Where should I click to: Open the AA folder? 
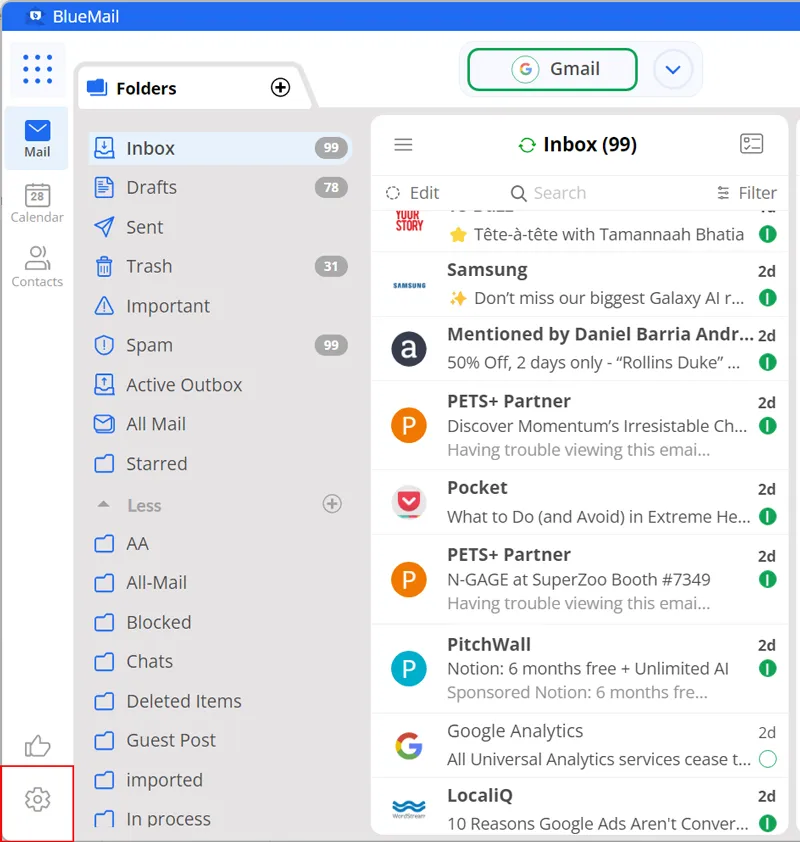[220, 543]
